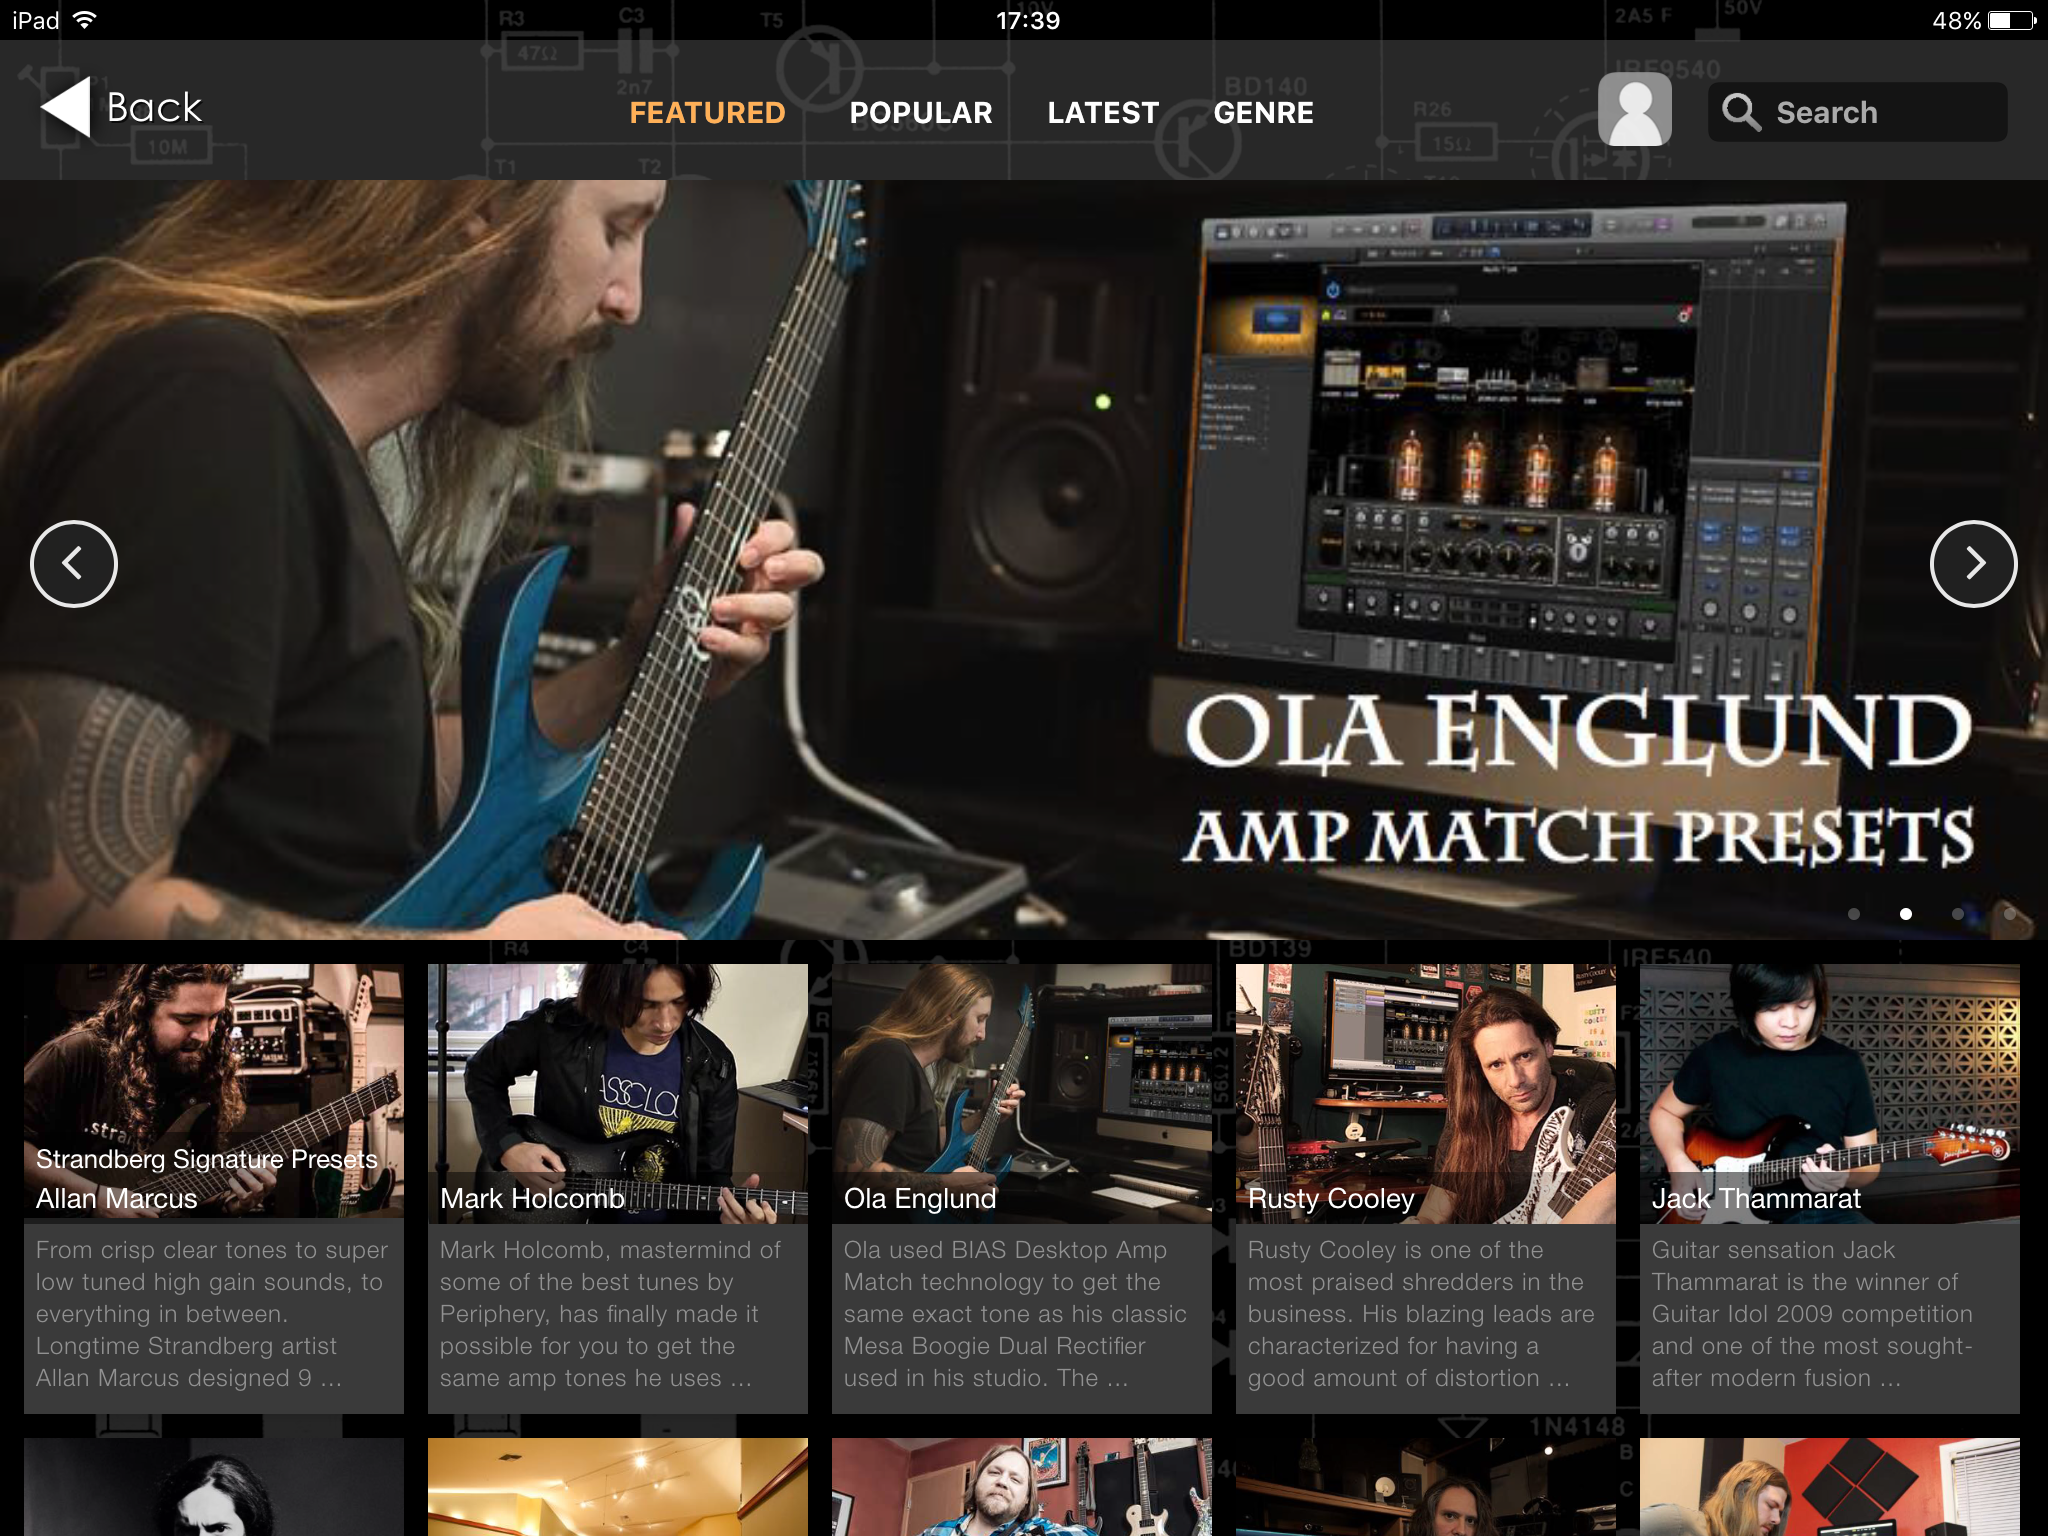Open bottom-row thumbnail with yellow room
The height and width of the screenshot is (1536, 2048).
(x=618, y=1487)
